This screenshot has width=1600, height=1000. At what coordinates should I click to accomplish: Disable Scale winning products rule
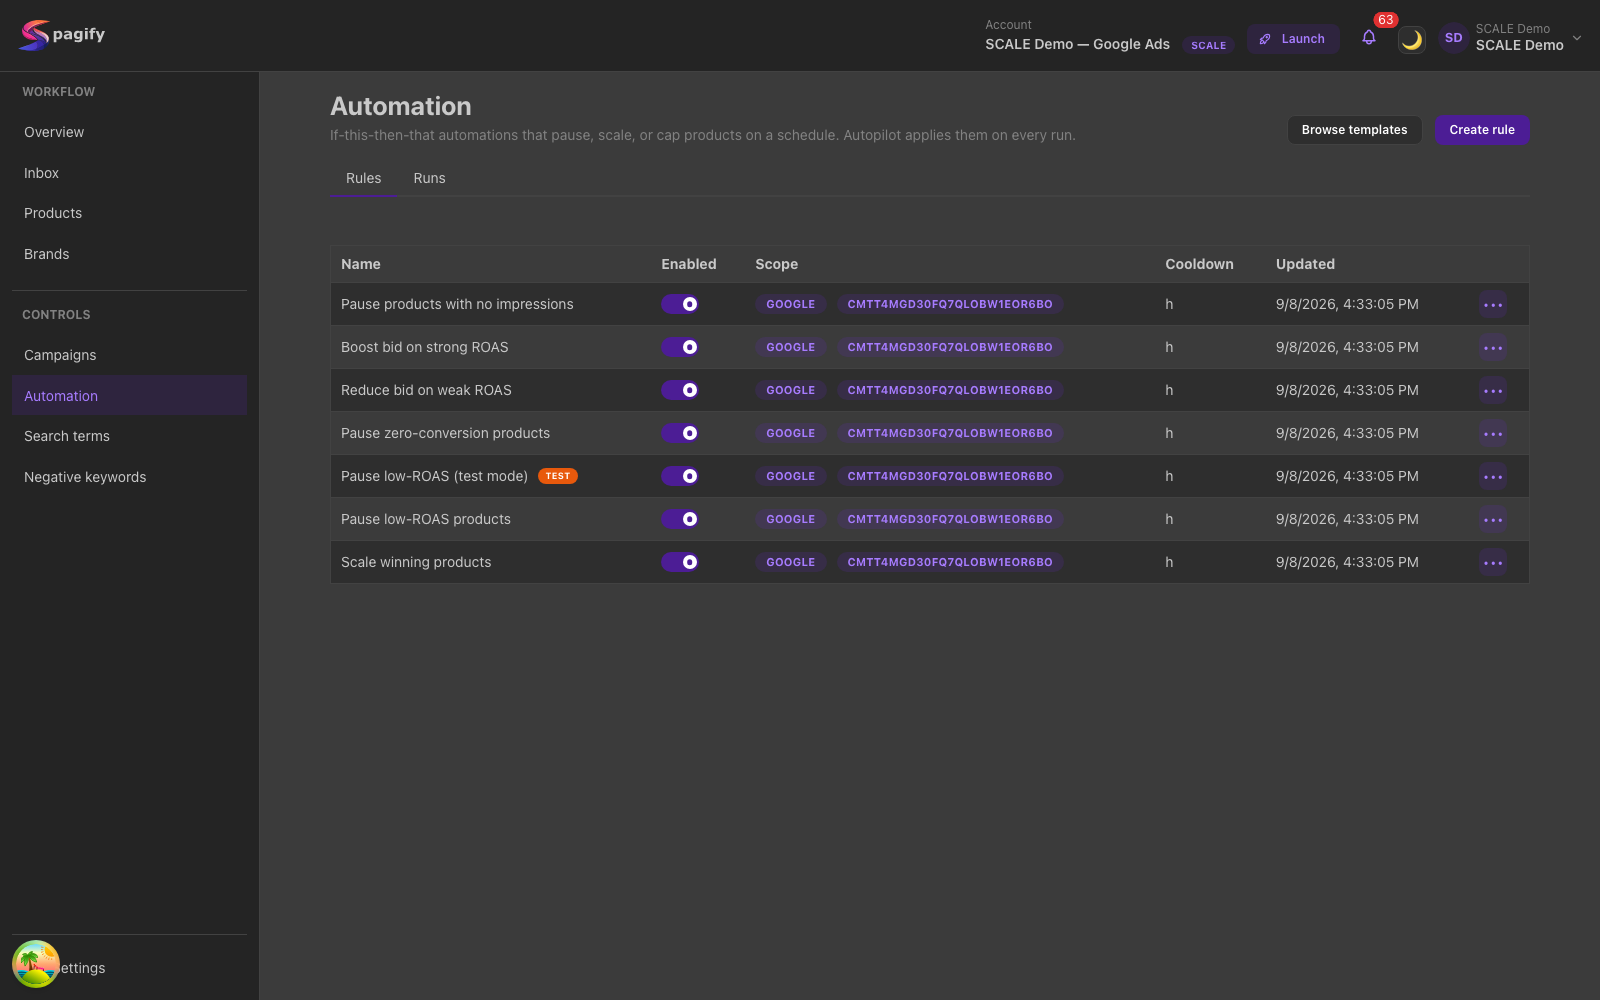tap(680, 562)
